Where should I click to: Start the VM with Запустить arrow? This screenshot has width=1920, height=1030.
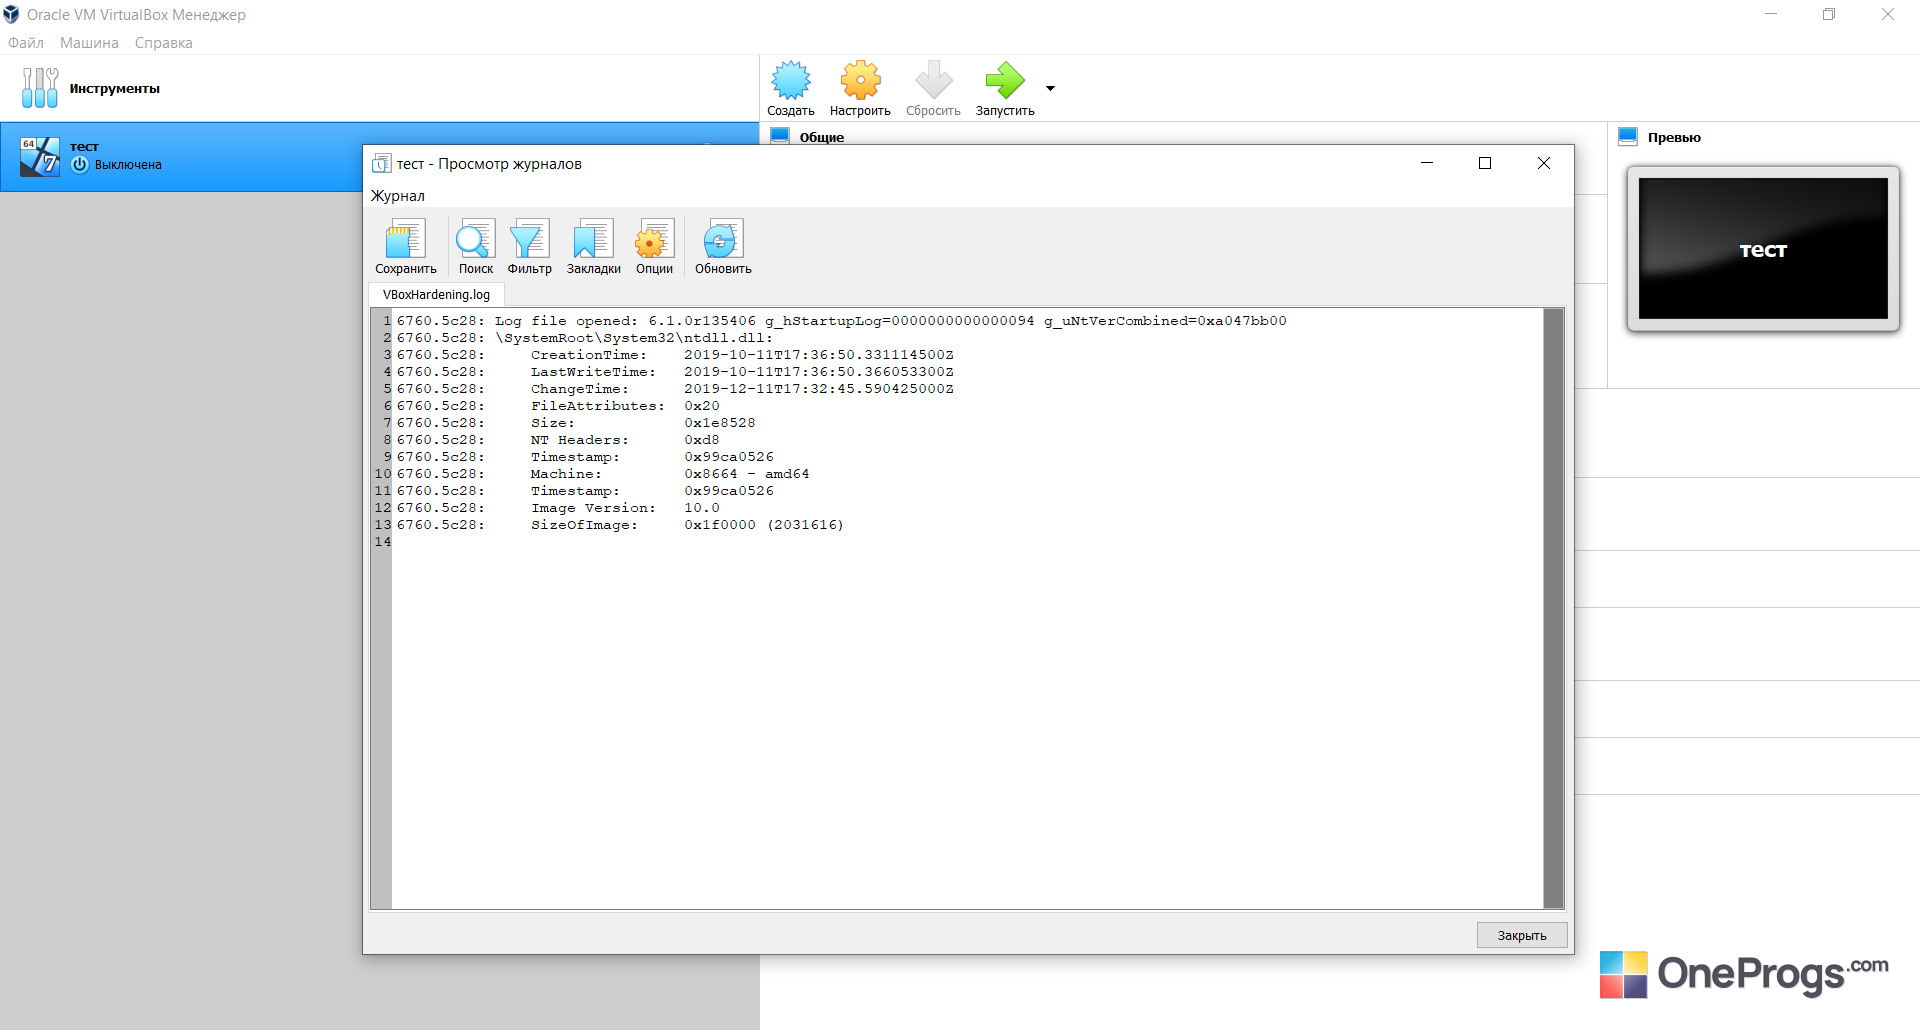pyautogui.click(x=1005, y=88)
